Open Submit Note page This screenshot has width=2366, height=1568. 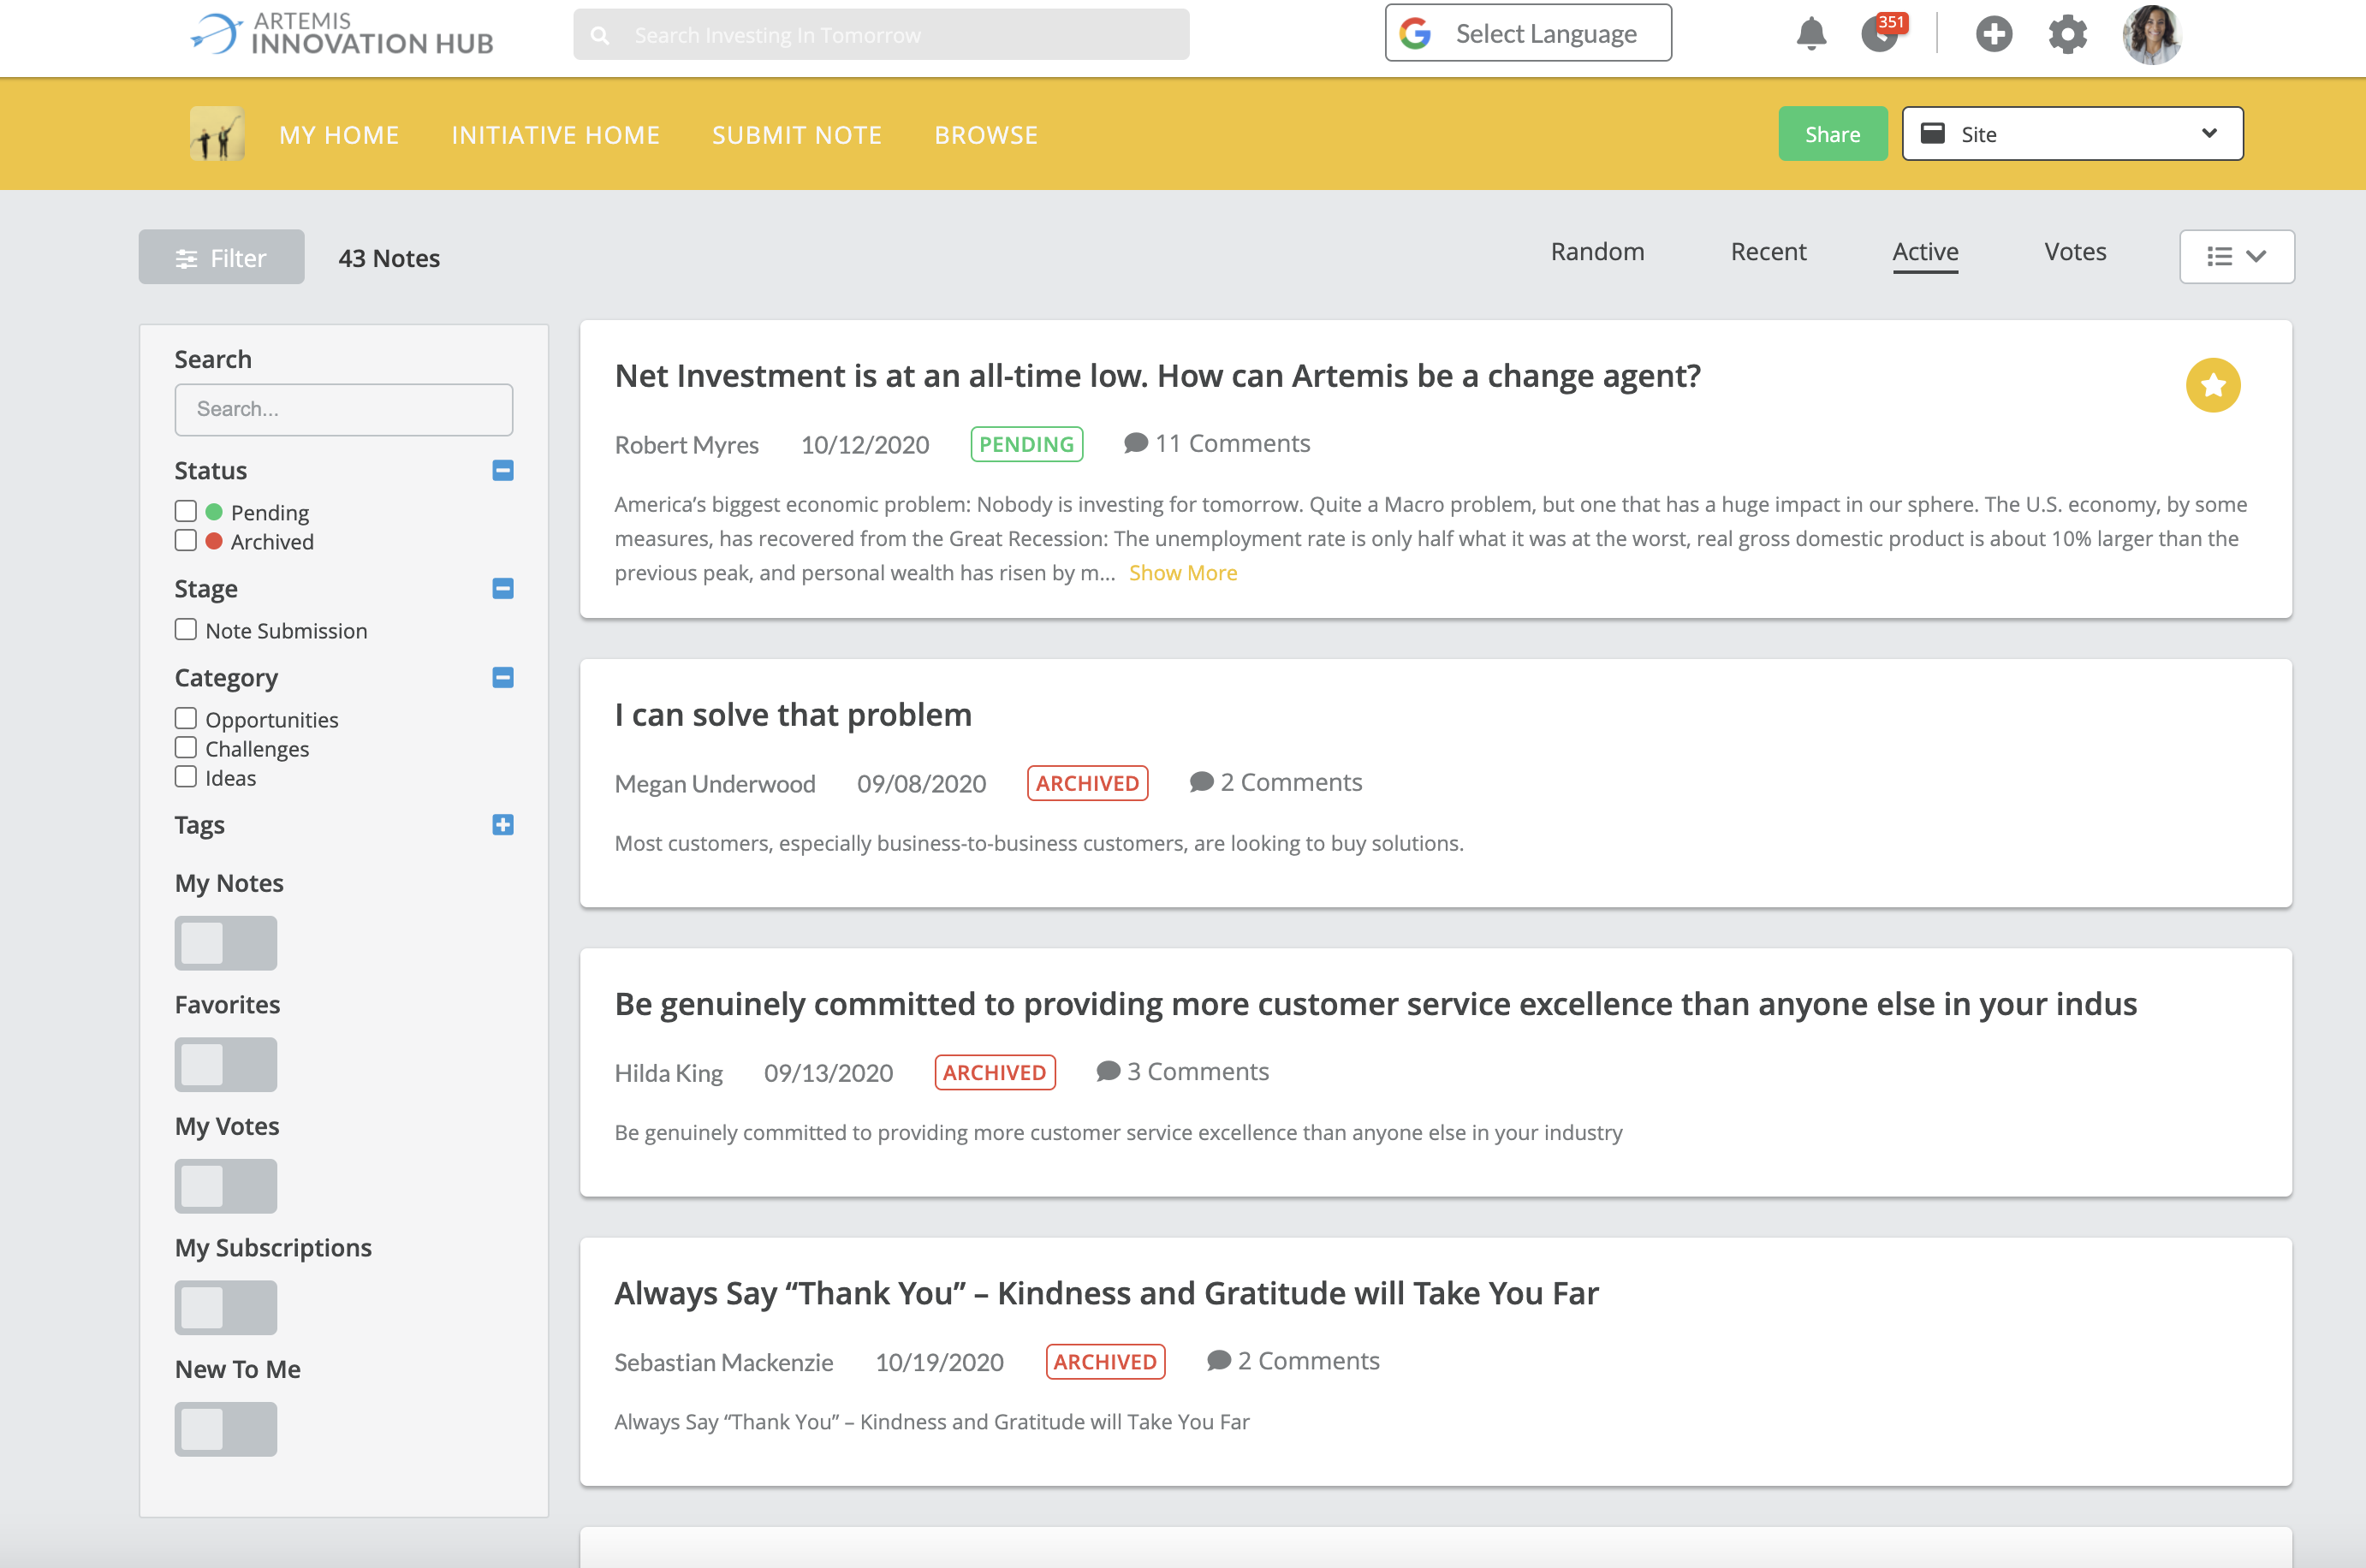pyautogui.click(x=797, y=135)
